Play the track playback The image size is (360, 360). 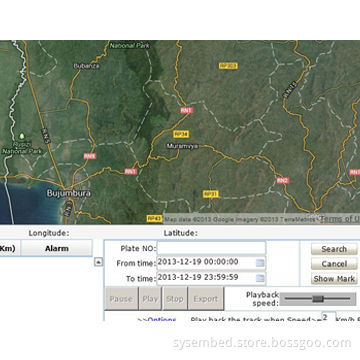pos(150,299)
